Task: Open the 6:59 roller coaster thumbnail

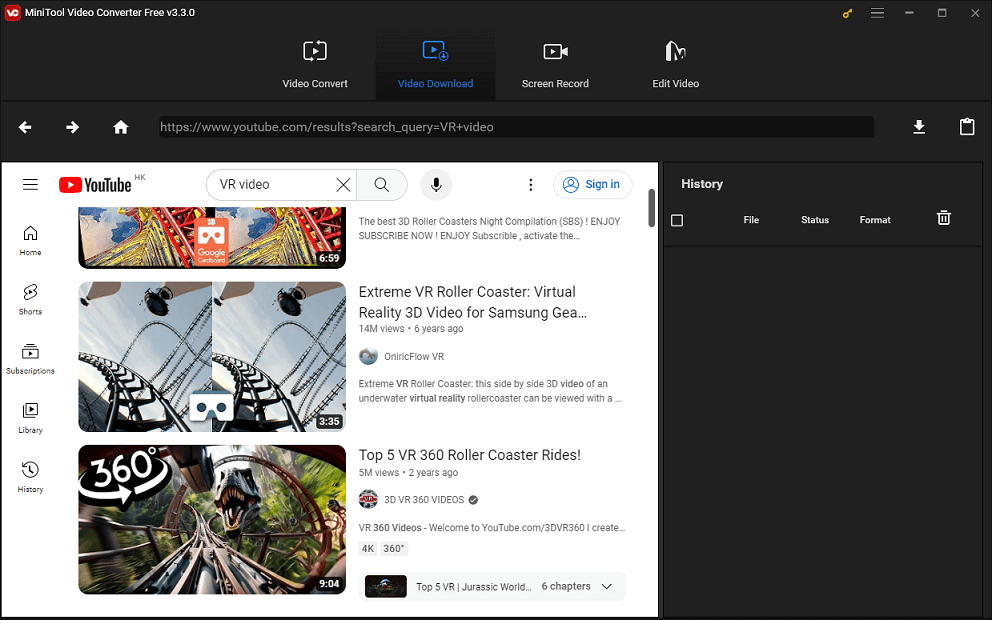Action: pos(212,237)
